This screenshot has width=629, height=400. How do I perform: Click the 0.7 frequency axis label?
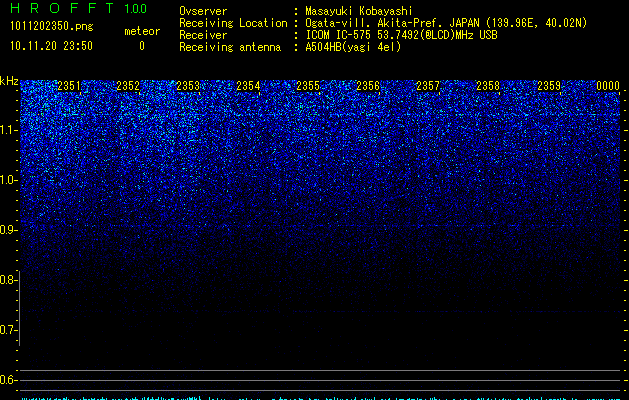(x=8, y=330)
